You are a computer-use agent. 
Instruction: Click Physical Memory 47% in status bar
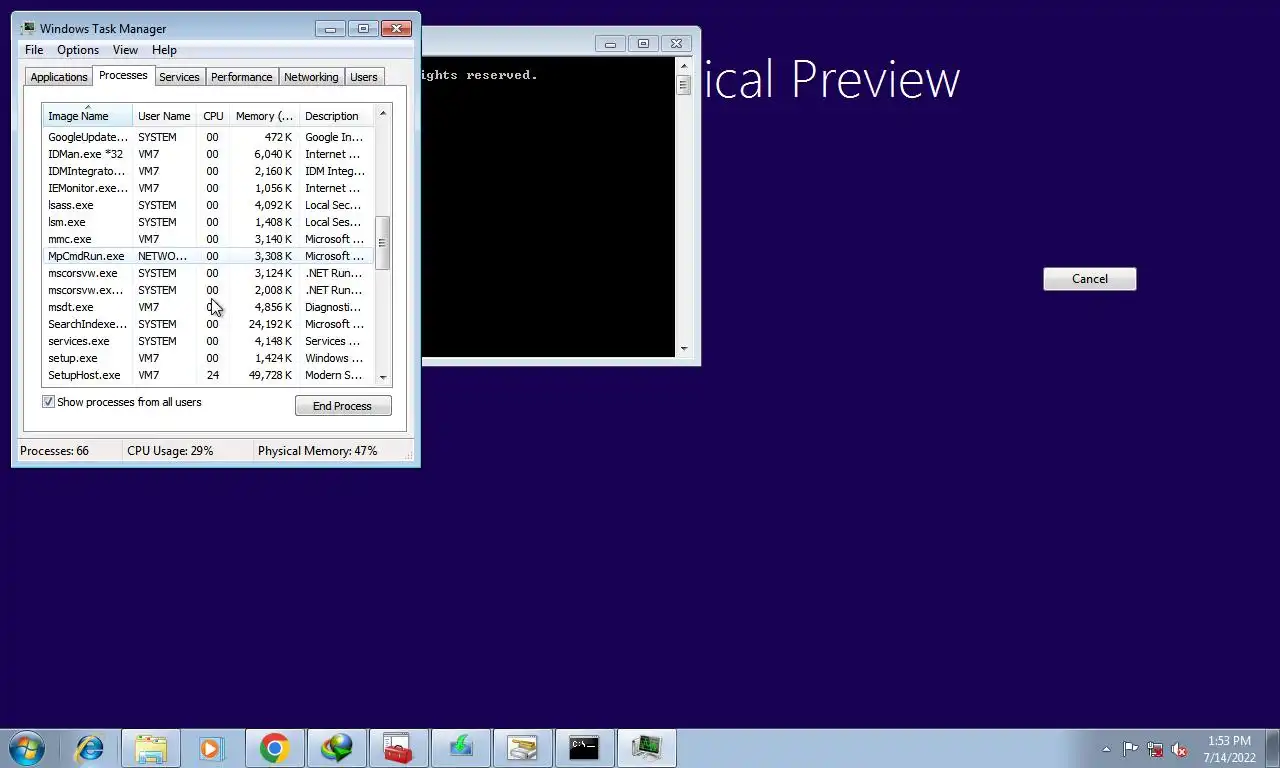(x=317, y=451)
